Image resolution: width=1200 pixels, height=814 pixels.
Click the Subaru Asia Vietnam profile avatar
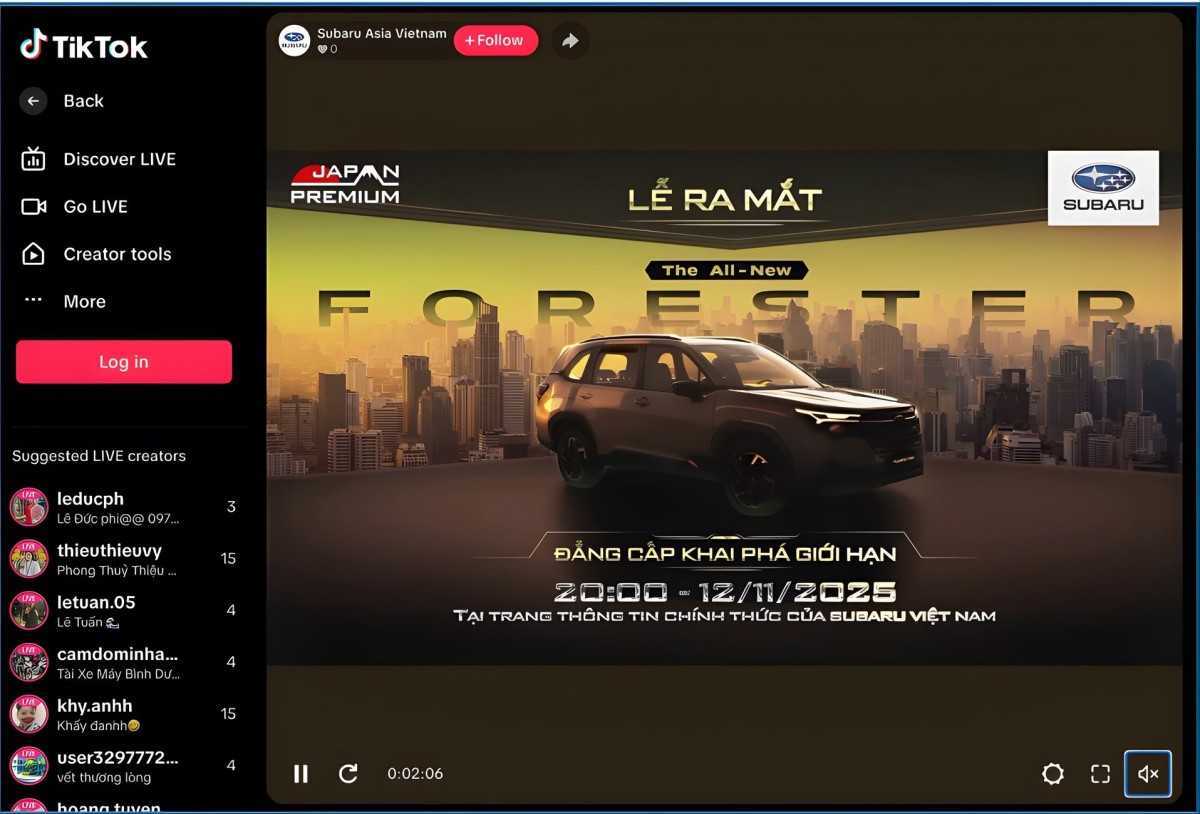point(294,40)
